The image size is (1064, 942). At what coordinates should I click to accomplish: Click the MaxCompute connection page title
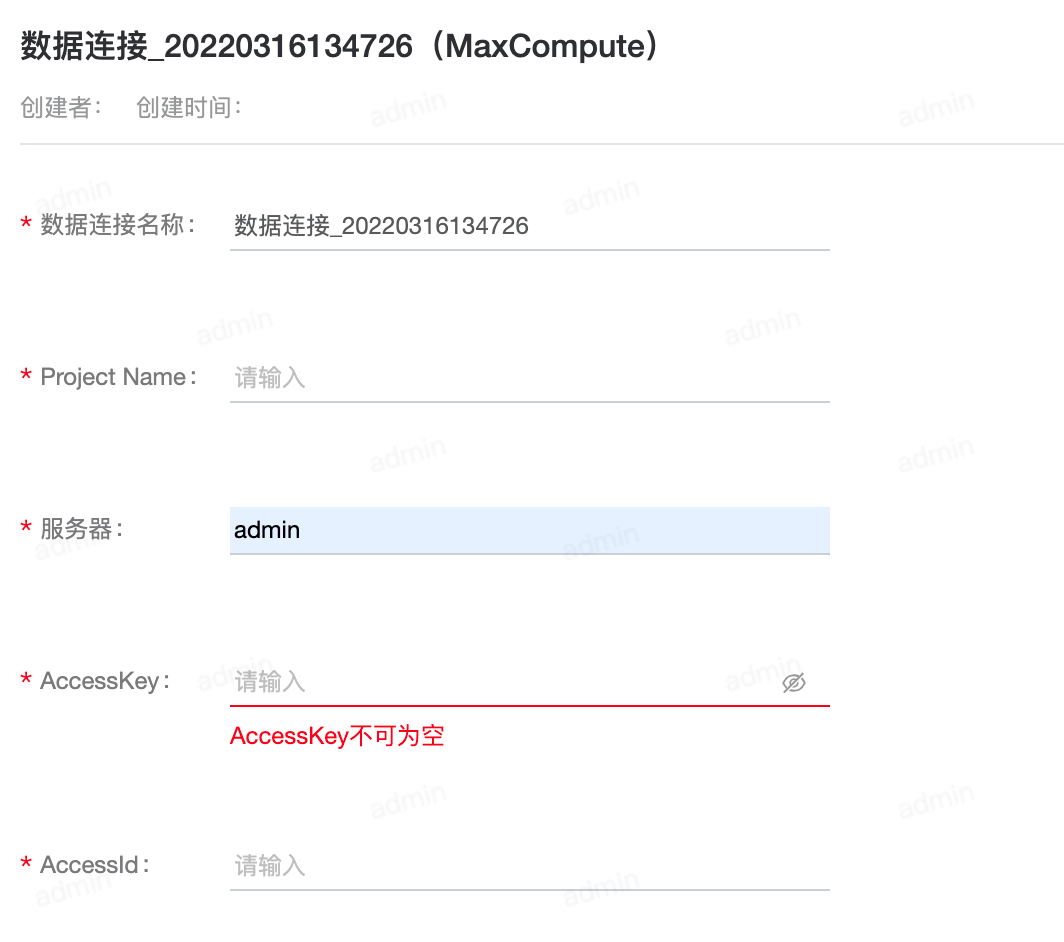pyautogui.click(x=339, y=46)
